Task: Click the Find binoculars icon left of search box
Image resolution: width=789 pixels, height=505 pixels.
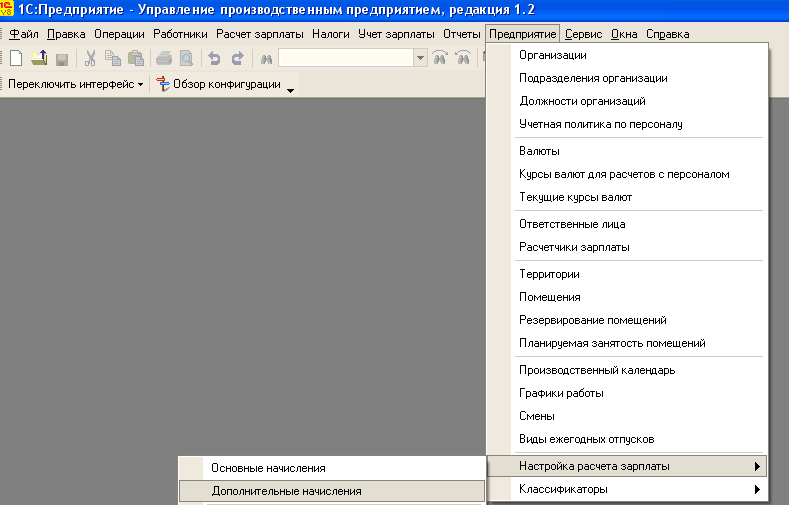Action: pos(266,59)
